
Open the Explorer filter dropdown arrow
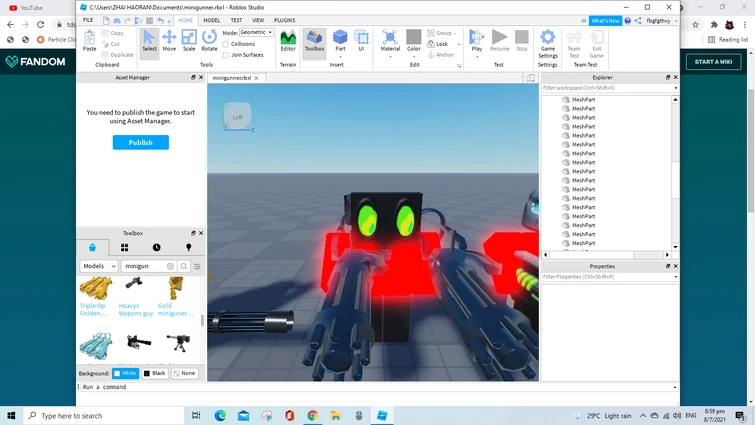point(675,88)
